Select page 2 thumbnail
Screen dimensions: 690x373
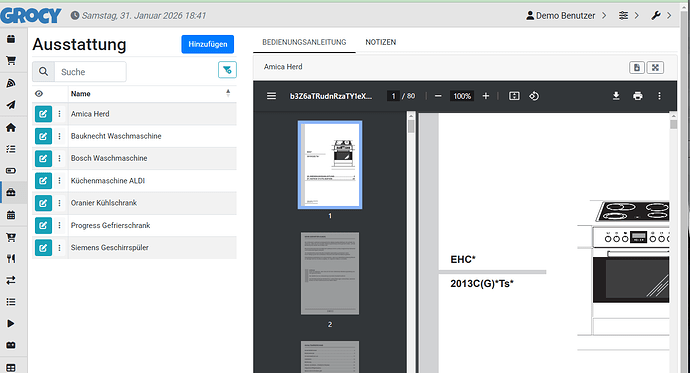coord(330,273)
